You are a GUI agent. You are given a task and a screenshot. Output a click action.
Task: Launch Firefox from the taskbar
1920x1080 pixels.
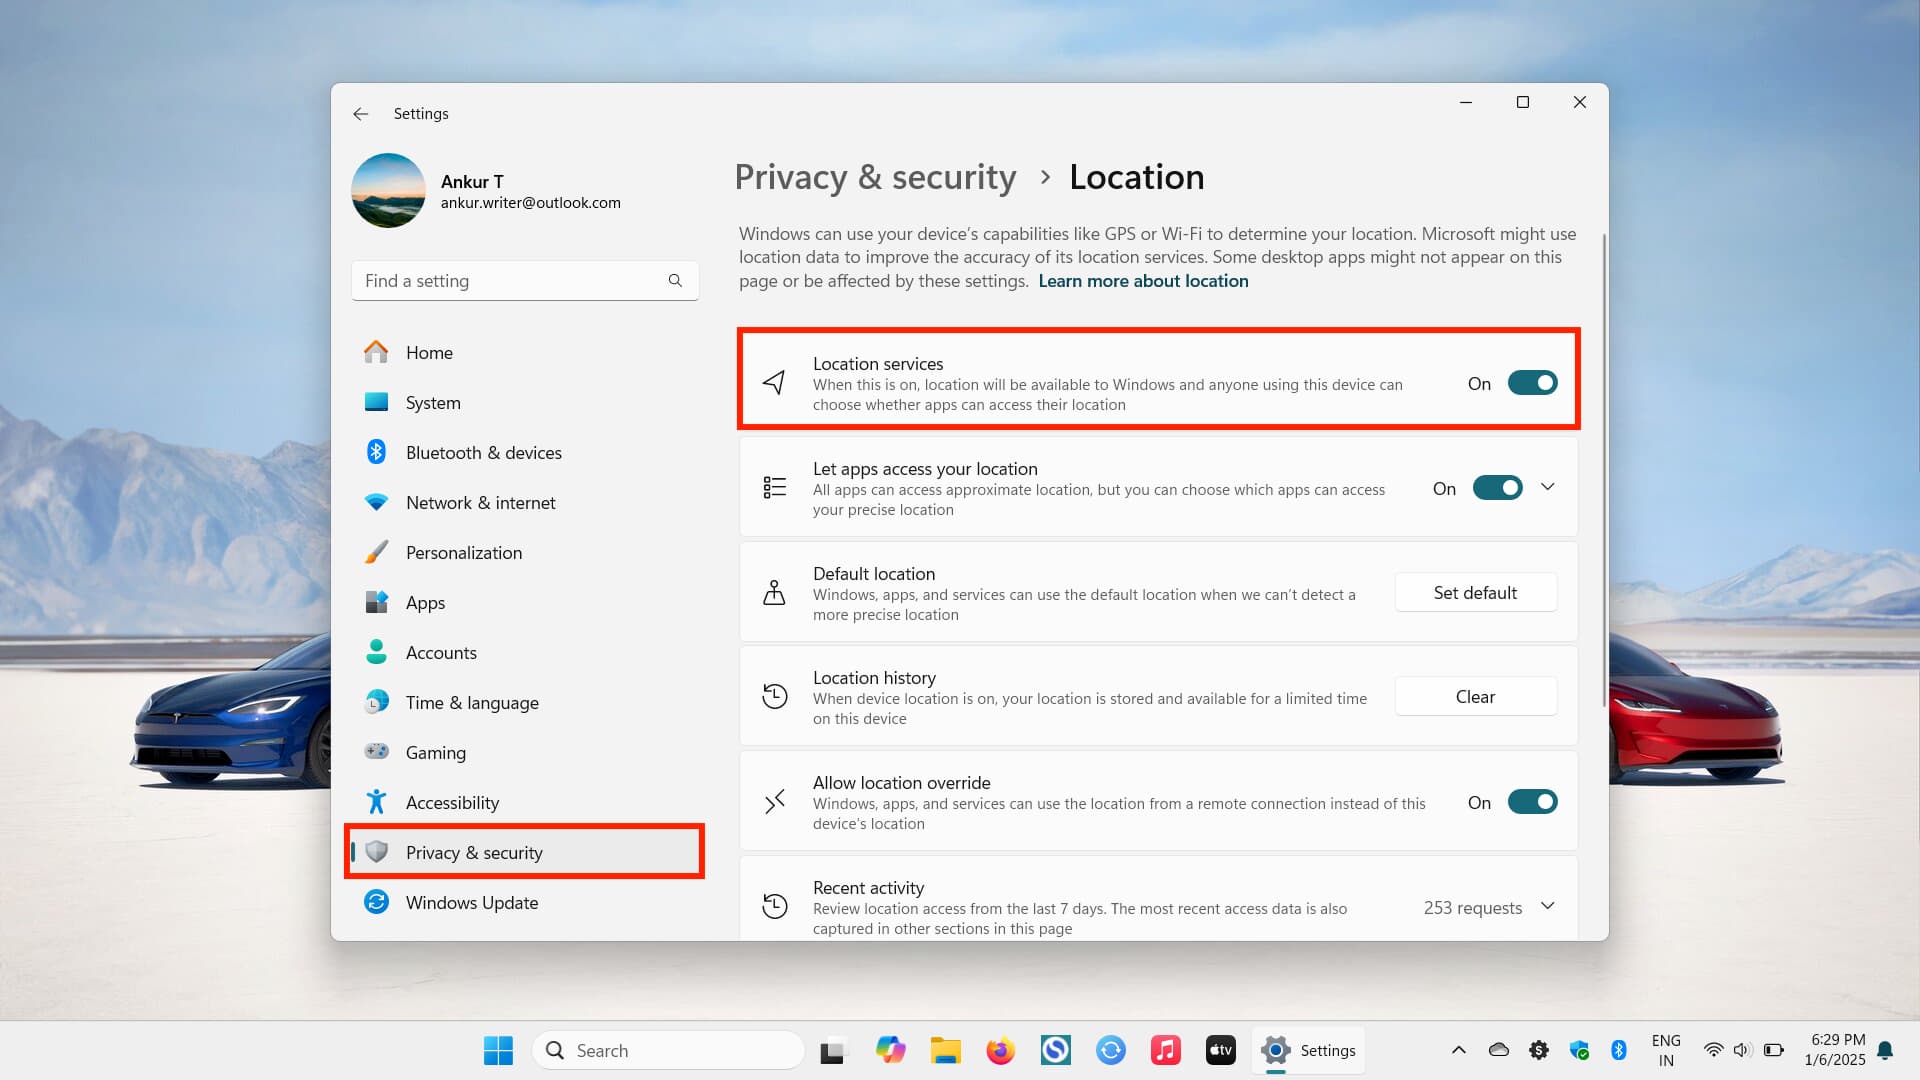pos(1000,1050)
